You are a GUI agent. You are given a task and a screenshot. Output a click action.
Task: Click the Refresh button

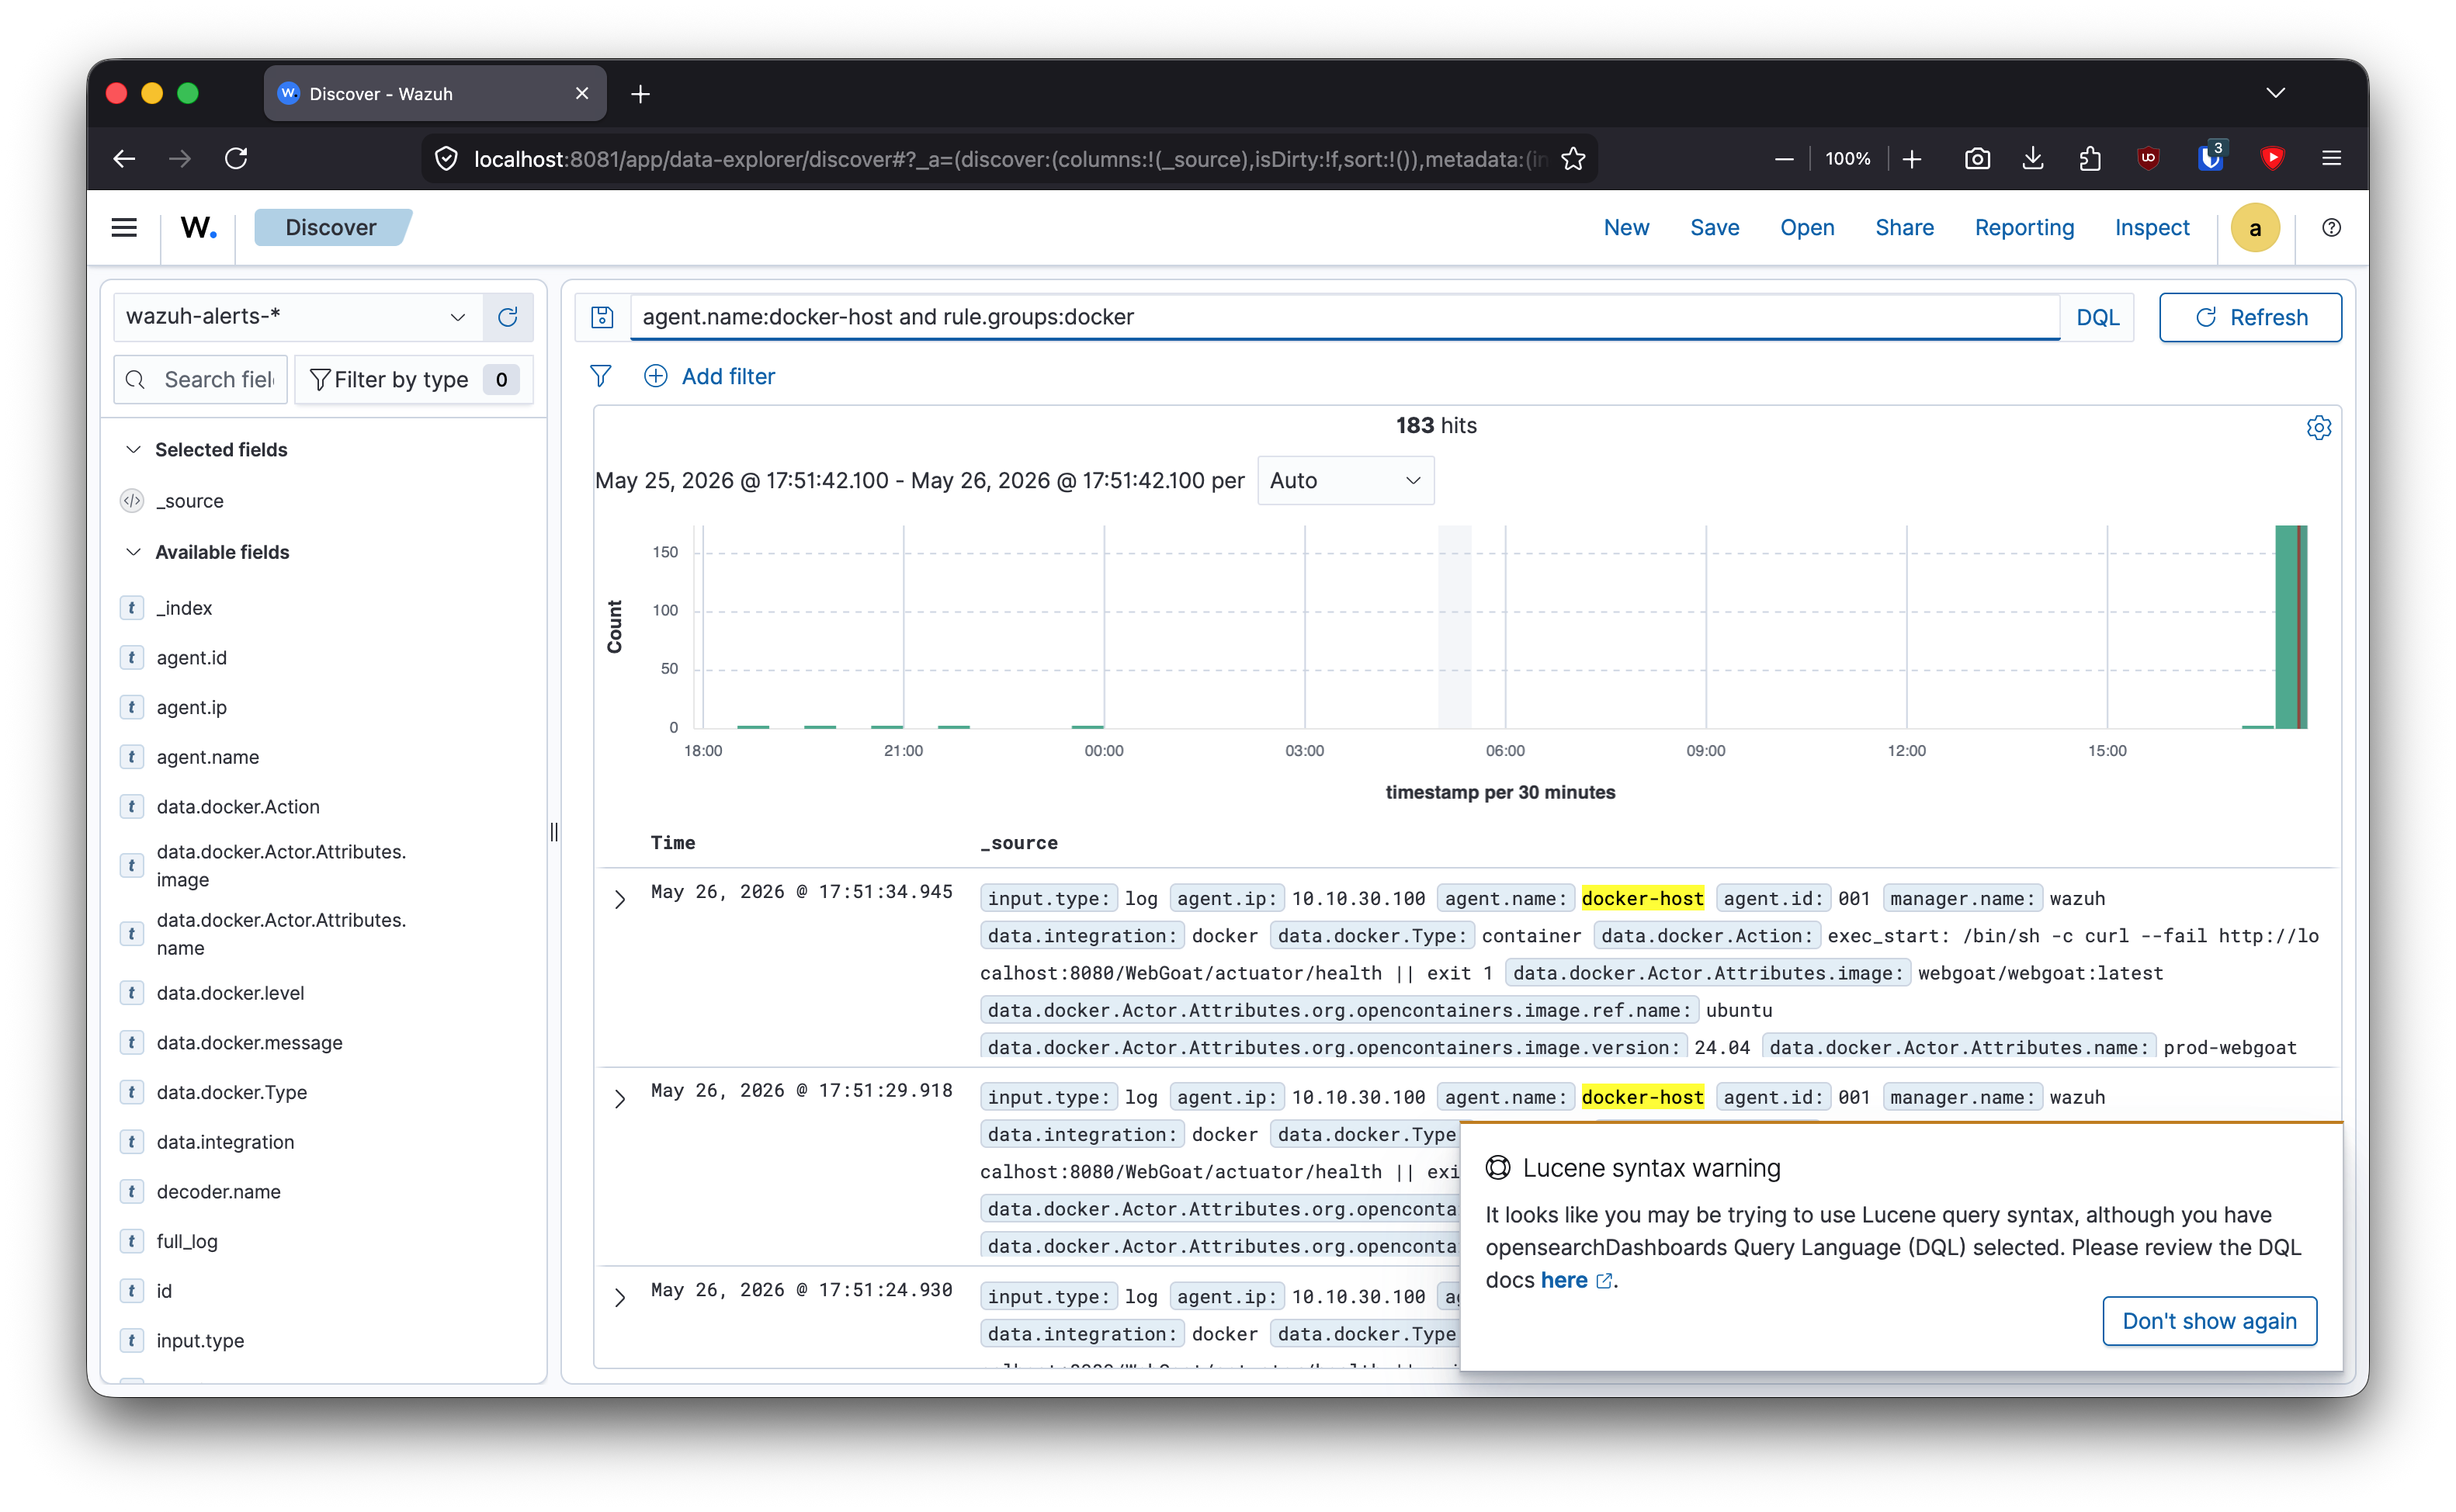[2249, 317]
